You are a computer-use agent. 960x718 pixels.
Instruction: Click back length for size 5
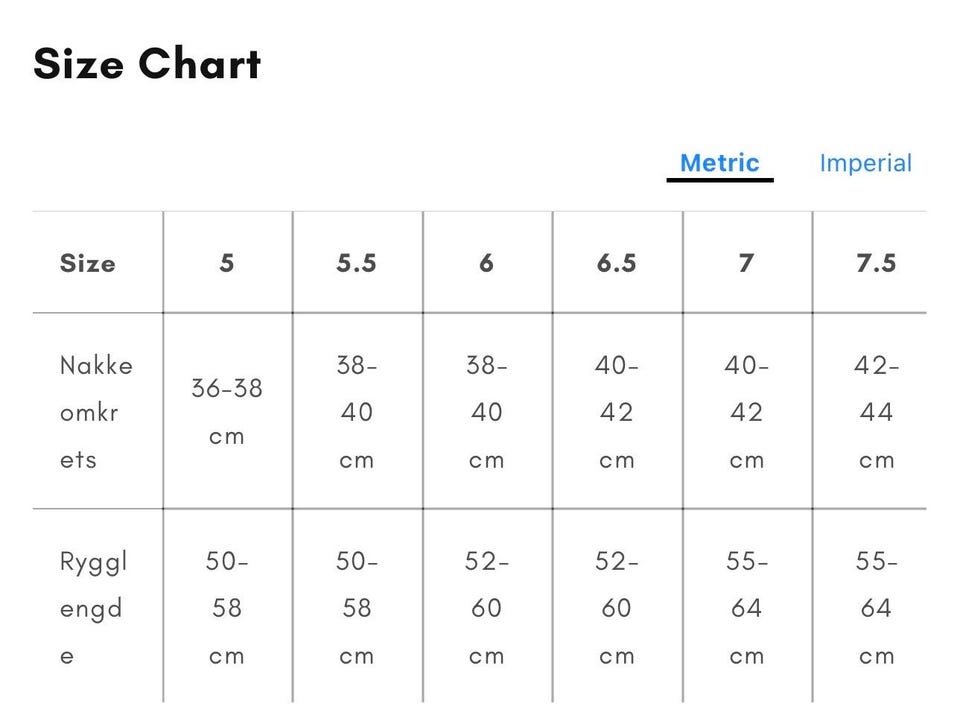click(x=227, y=608)
